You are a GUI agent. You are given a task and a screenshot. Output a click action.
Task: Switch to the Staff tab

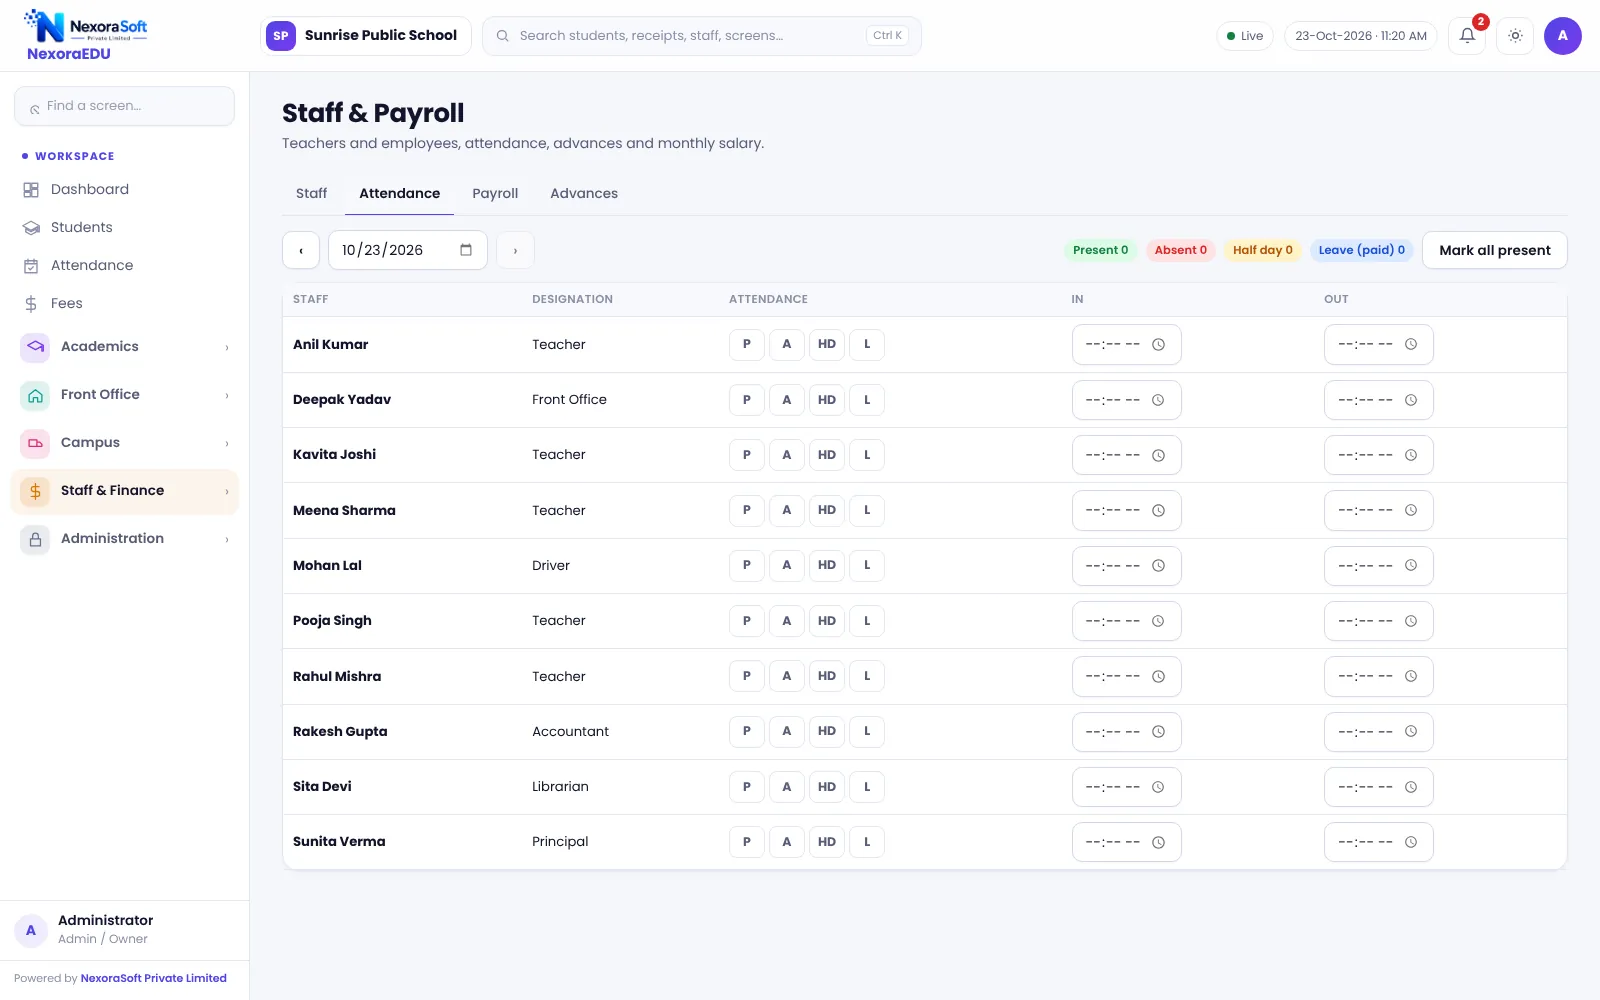tap(311, 194)
